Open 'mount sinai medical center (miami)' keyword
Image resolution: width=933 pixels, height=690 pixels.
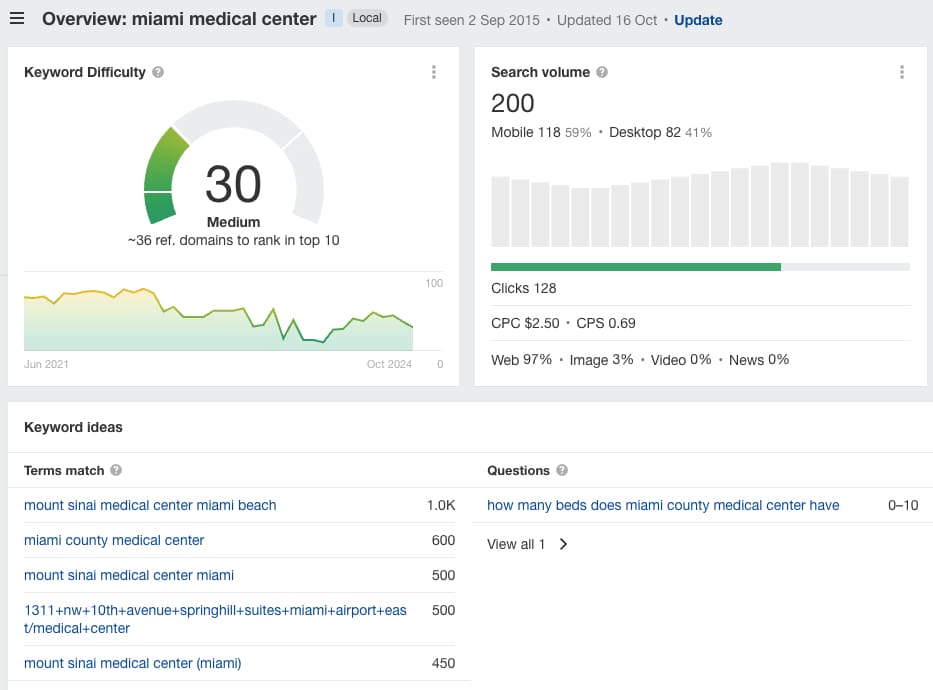[132, 663]
